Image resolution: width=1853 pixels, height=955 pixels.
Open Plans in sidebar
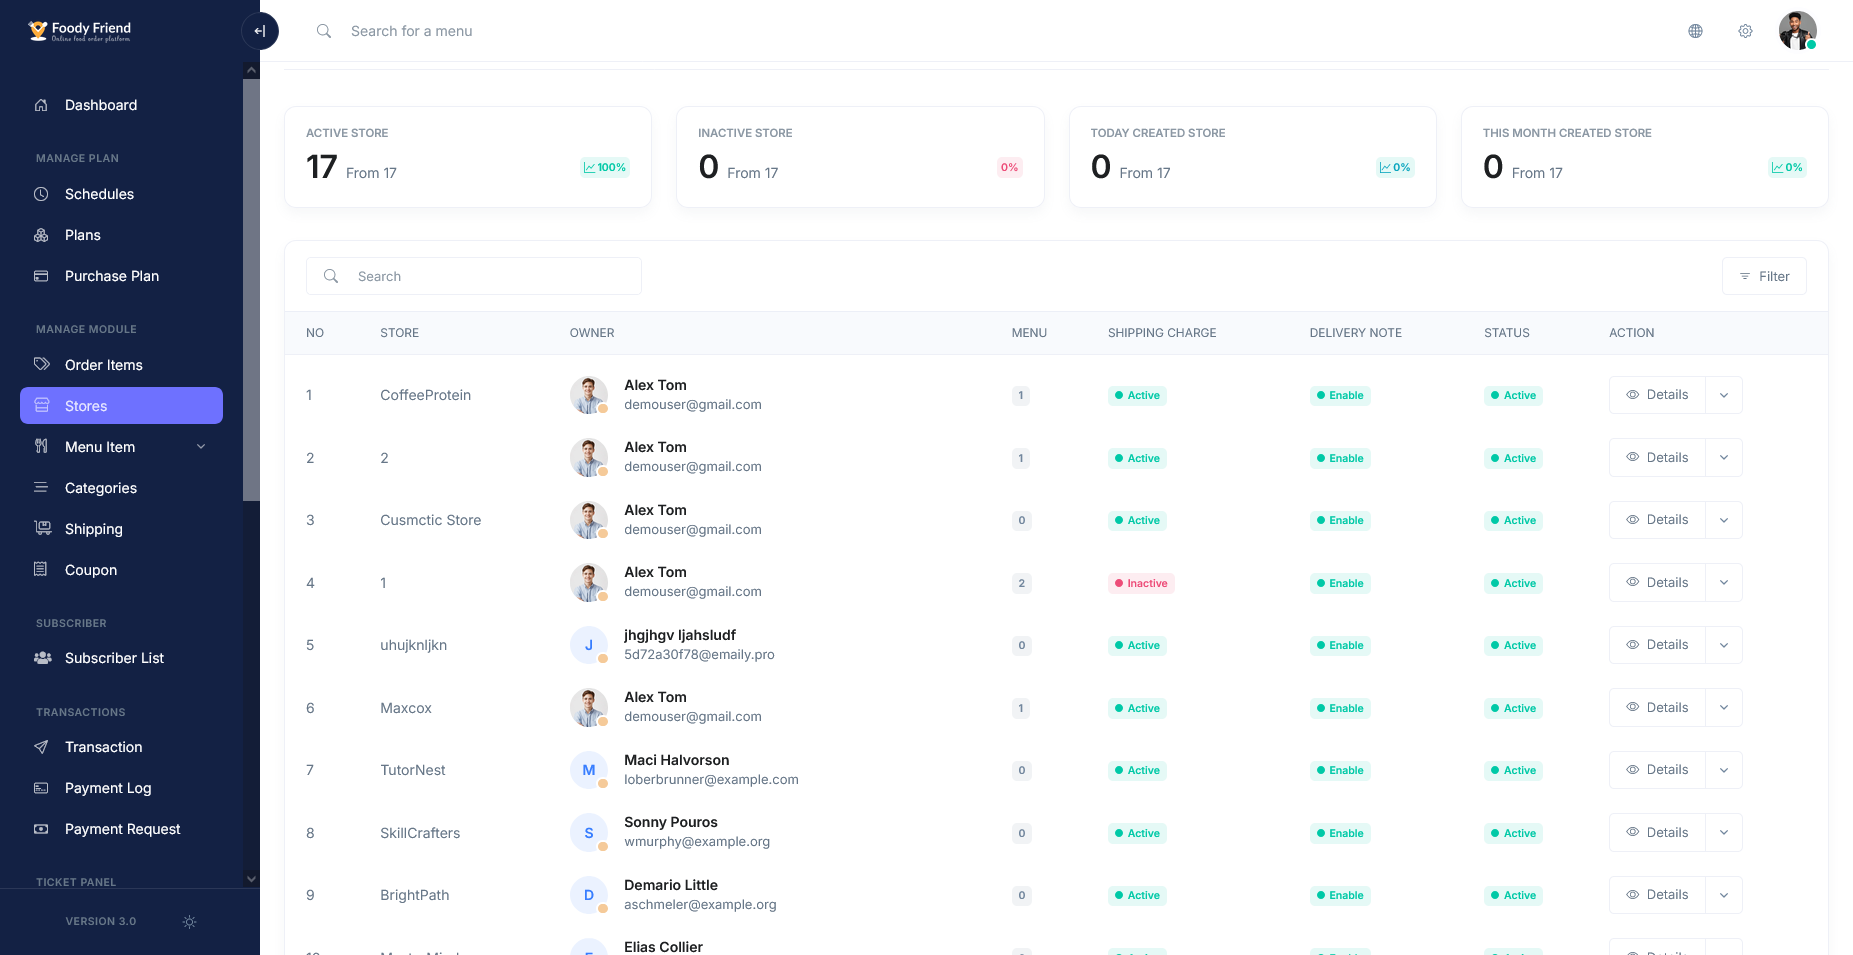(x=121, y=235)
